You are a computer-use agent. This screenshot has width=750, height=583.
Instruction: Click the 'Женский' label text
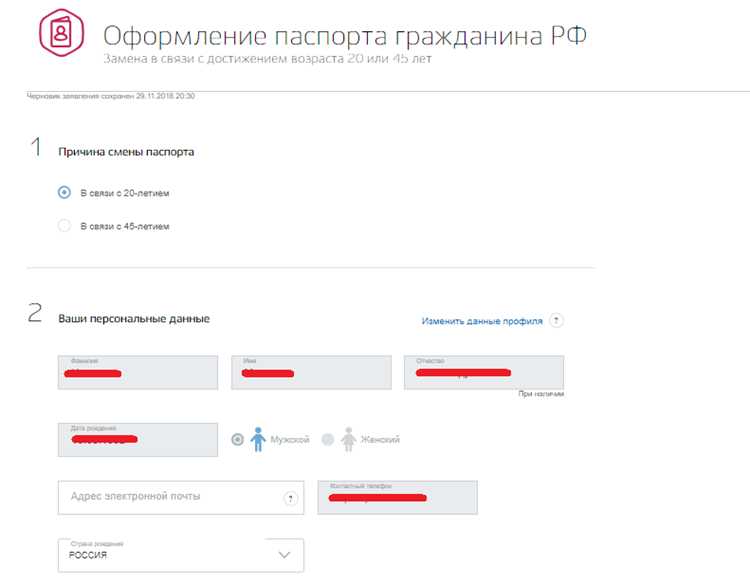[x=380, y=440]
